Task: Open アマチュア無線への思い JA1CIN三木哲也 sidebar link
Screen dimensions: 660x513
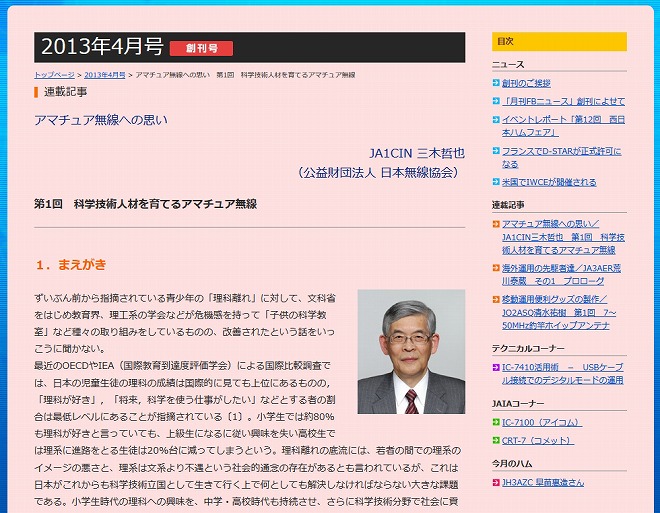Action: click(563, 237)
